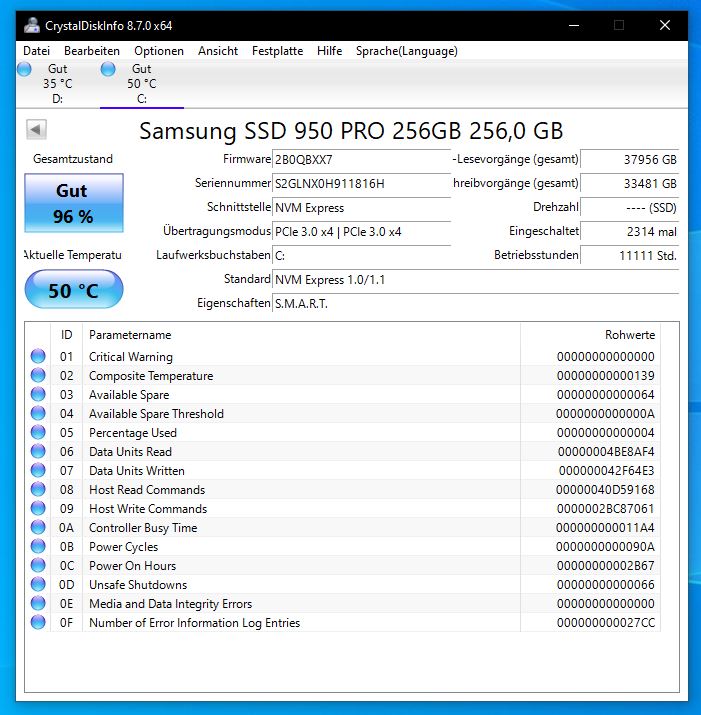Click status orb for Controller Busy Time

pos(38,527)
